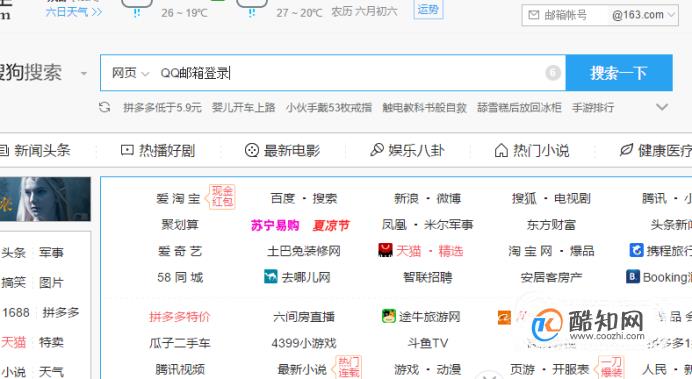
Task: Open 百度 link
Action: [283, 199]
